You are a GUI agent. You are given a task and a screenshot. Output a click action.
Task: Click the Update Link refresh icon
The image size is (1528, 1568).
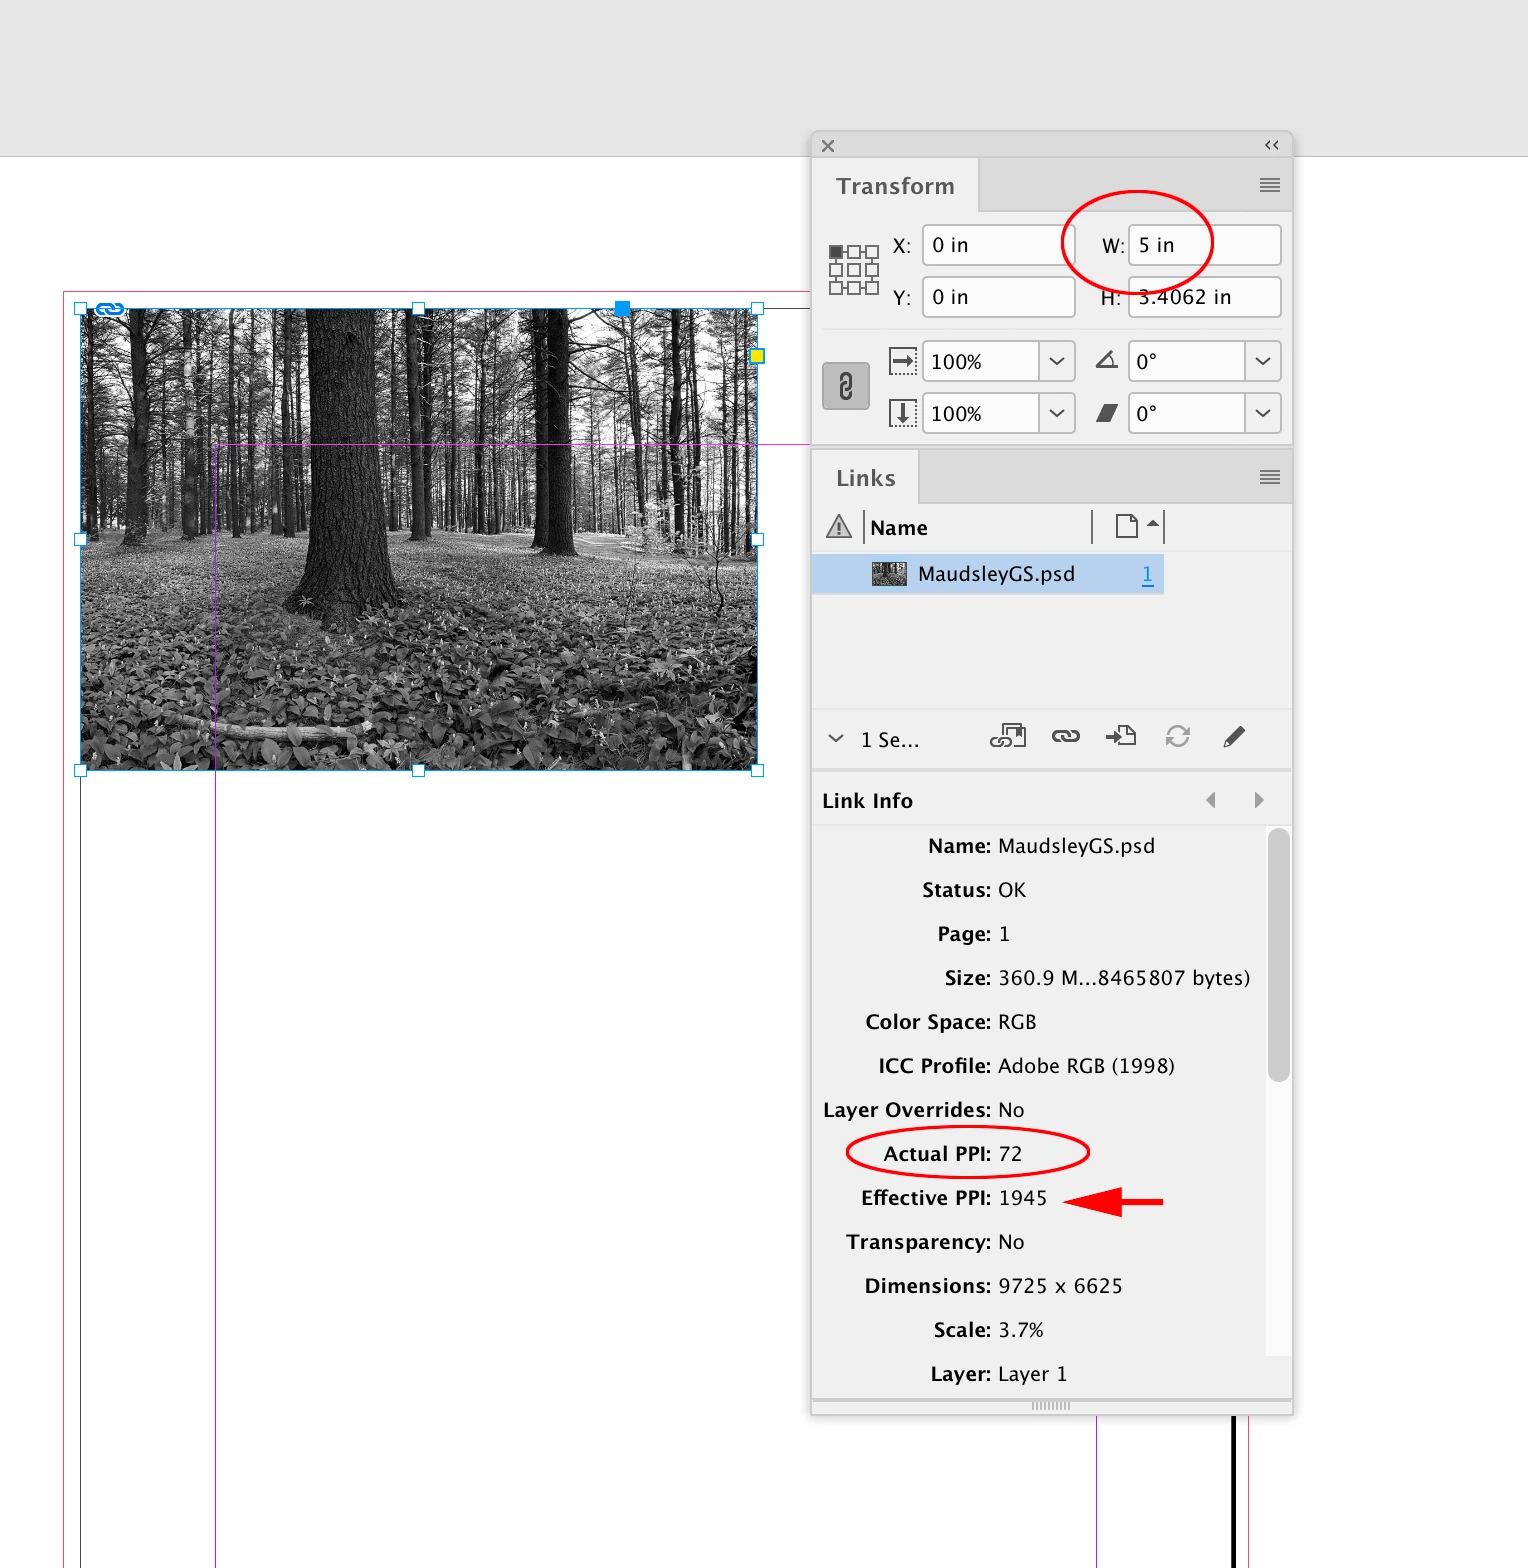[1178, 736]
